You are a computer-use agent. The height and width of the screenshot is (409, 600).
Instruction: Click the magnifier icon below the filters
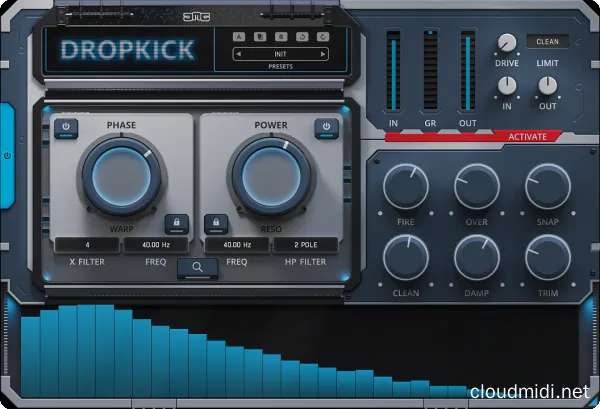[198, 267]
